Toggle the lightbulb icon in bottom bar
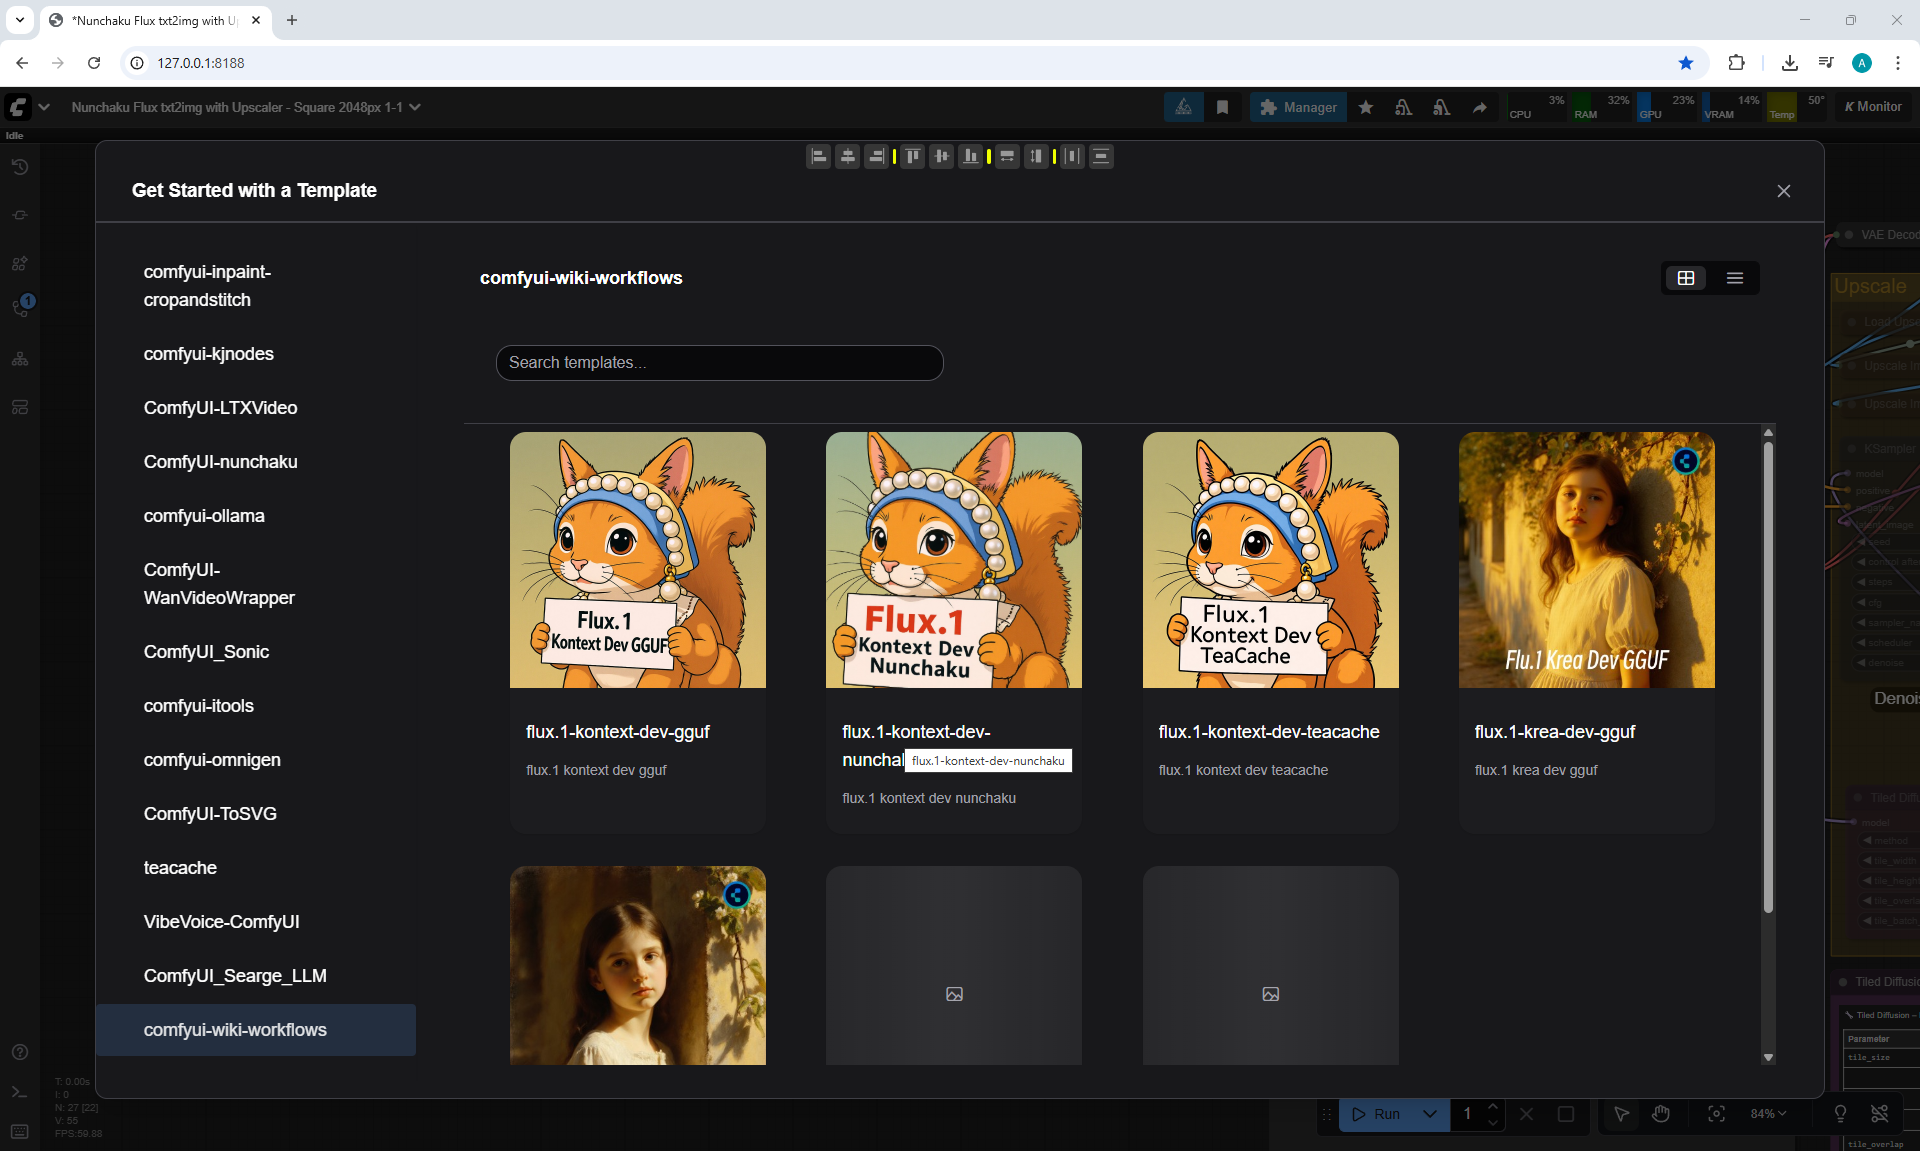Viewport: 1920px width, 1151px height. 1840,1114
